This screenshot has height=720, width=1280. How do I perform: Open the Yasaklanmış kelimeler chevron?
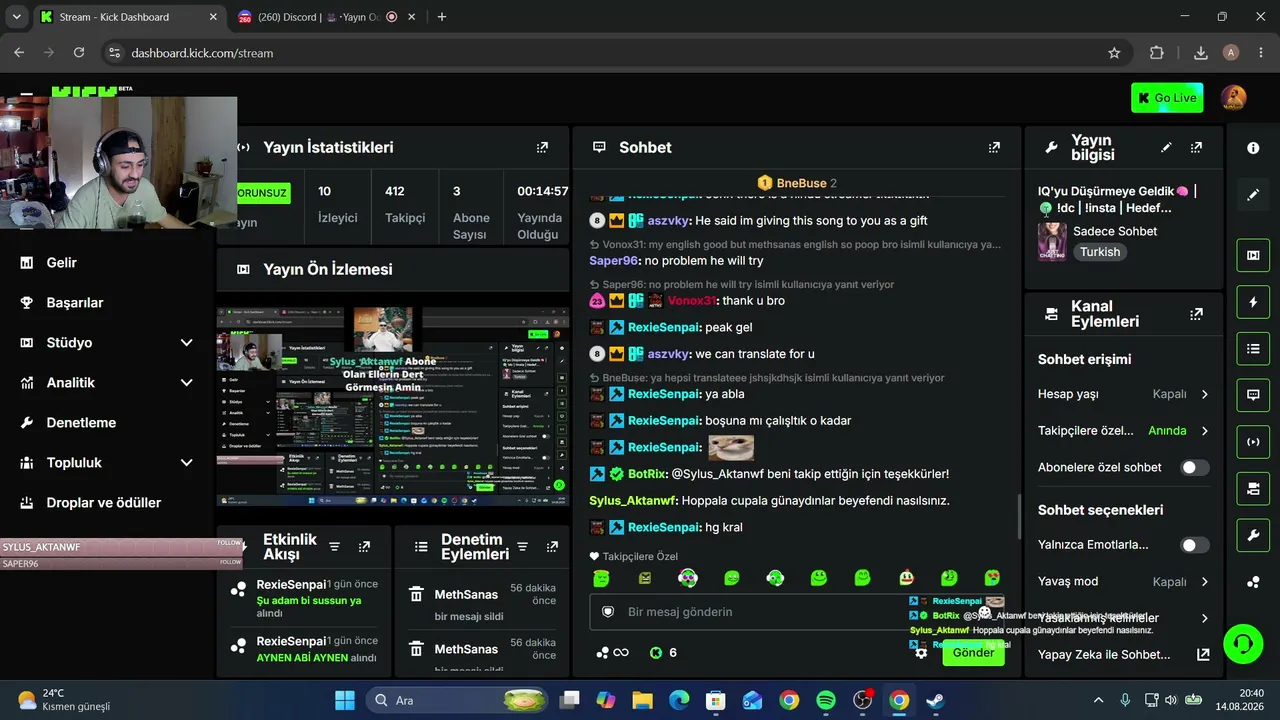point(1204,618)
